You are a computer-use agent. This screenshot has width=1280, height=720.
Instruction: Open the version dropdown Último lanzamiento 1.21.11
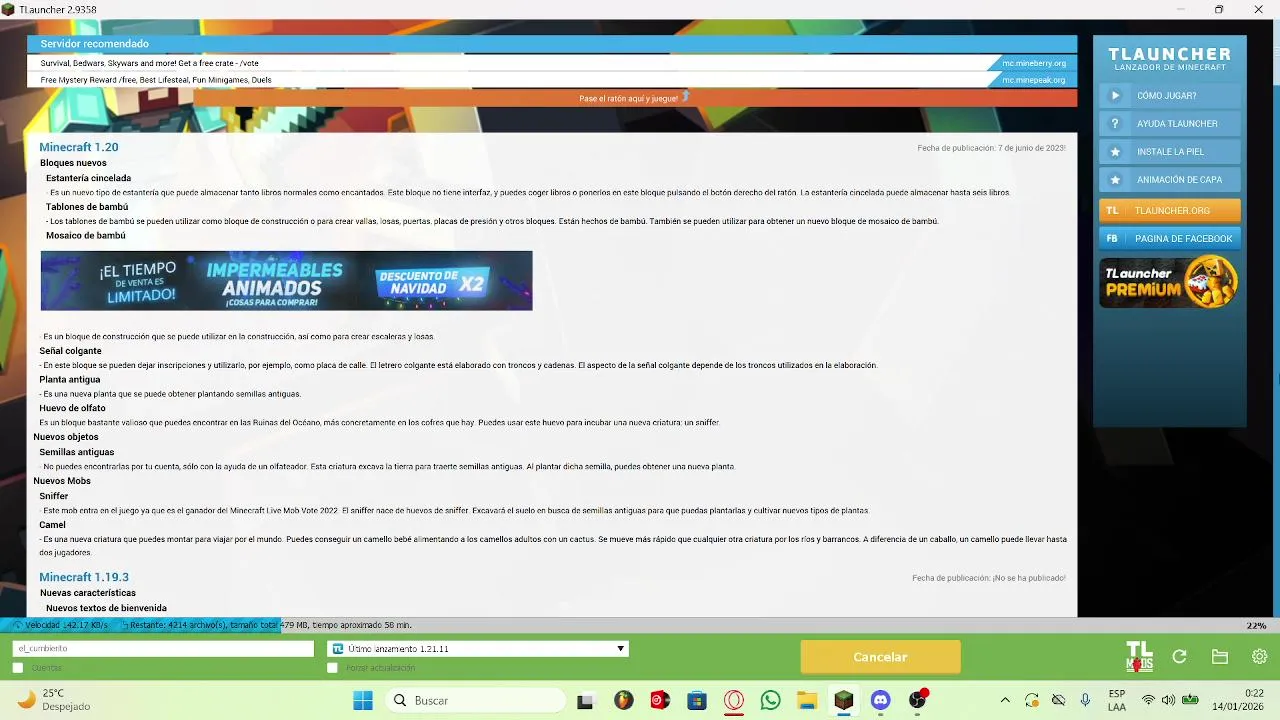478,649
